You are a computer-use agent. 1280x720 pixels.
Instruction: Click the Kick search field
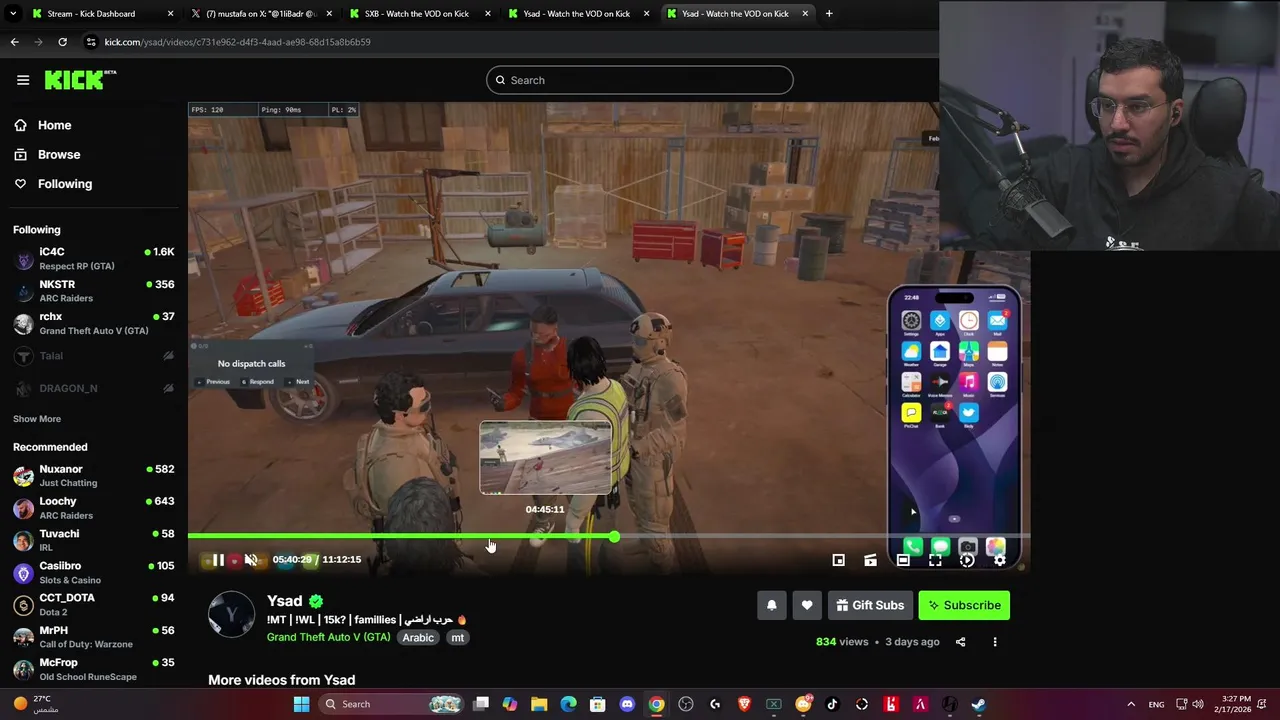coord(640,80)
